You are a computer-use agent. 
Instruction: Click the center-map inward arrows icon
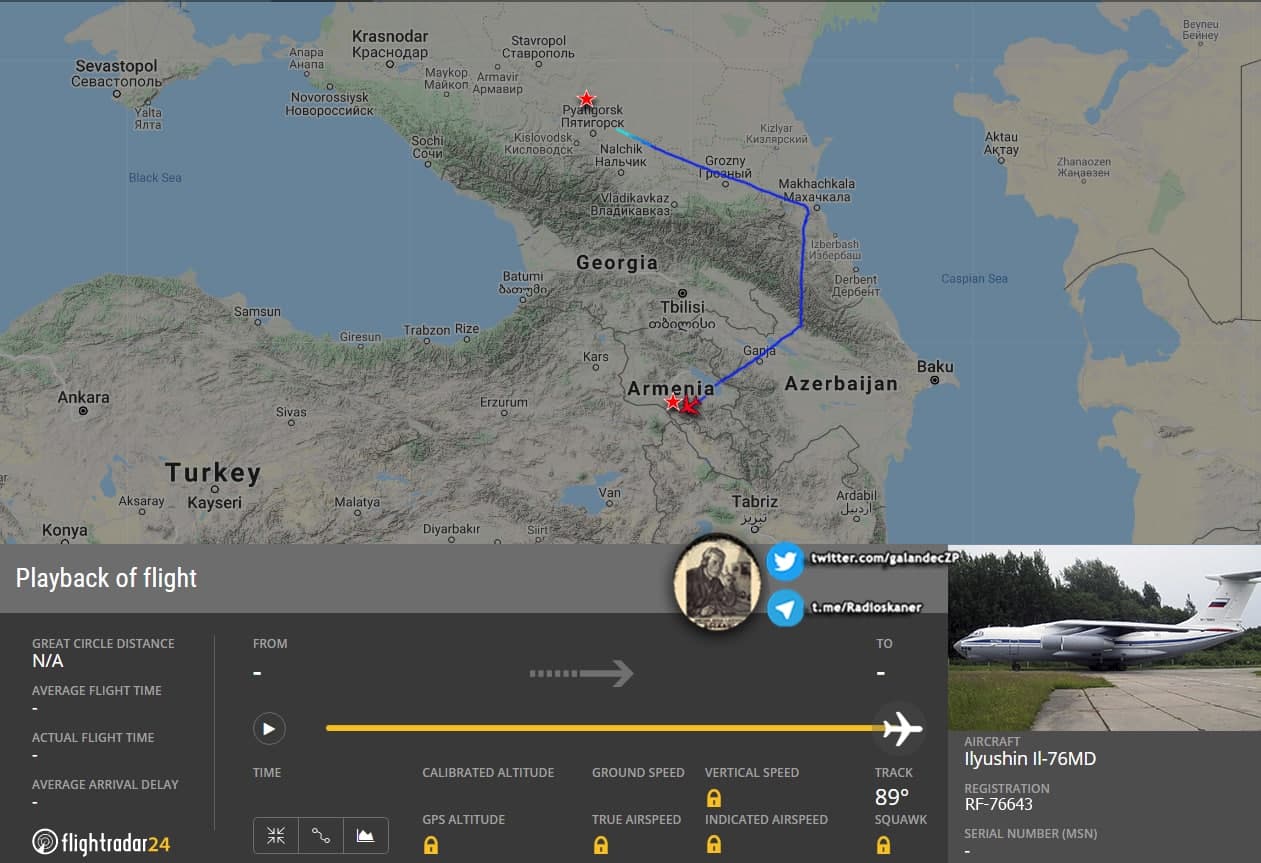coord(276,835)
